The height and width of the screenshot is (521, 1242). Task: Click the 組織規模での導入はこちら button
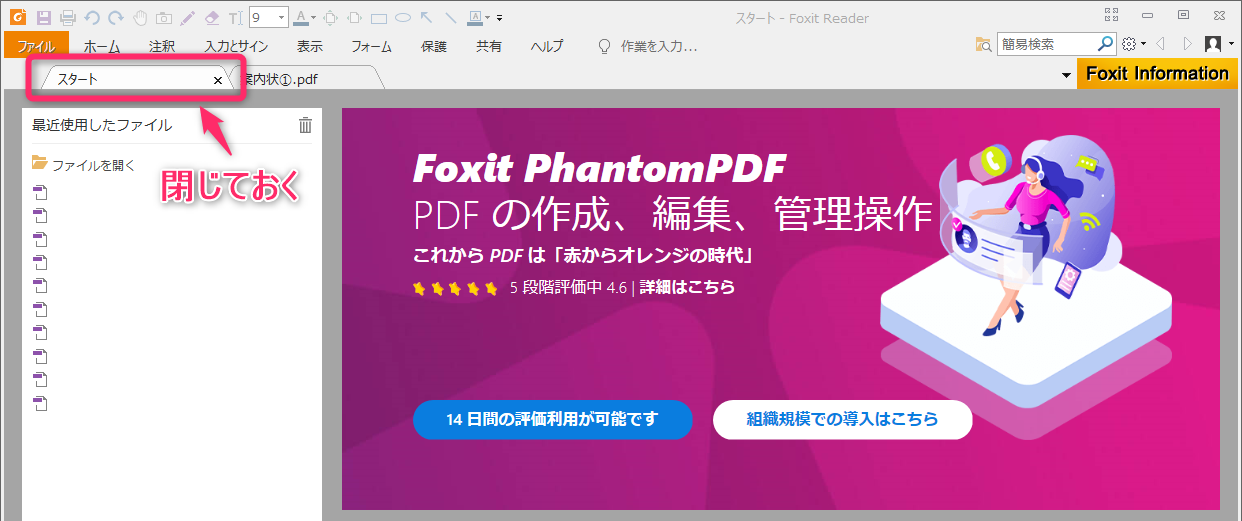click(x=842, y=419)
